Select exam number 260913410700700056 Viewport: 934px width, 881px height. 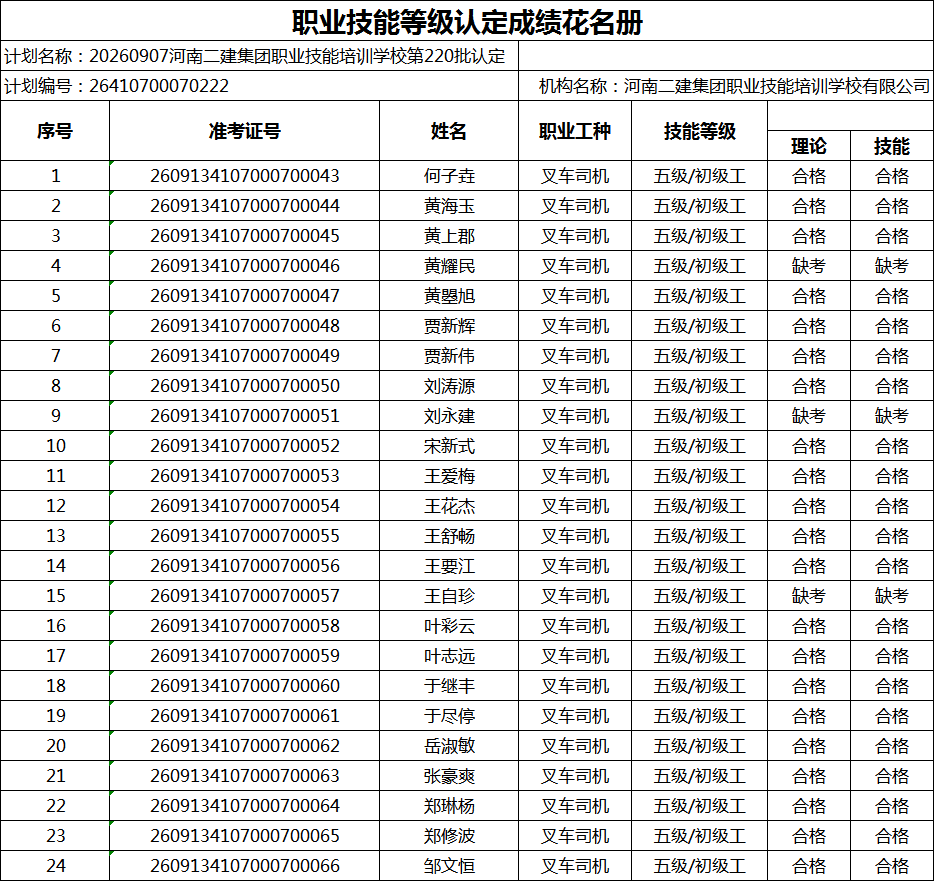pyautogui.click(x=244, y=565)
